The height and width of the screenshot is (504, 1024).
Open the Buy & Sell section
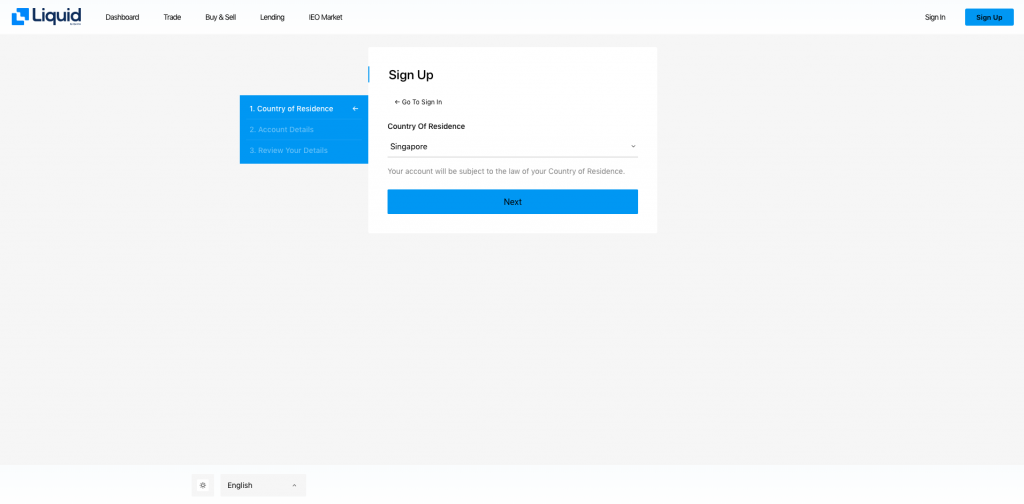point(220,17)
